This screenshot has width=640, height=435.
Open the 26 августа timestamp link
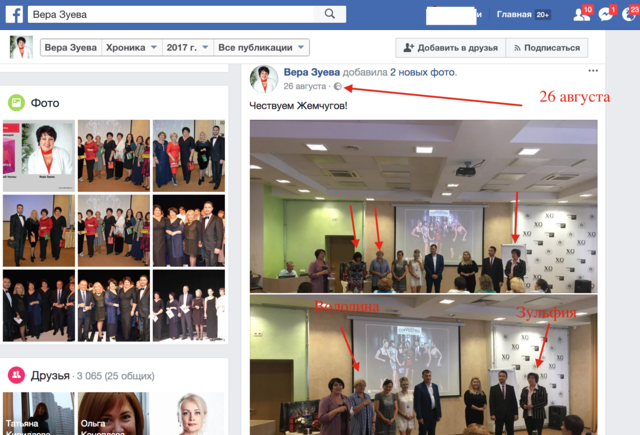(304, 87)
